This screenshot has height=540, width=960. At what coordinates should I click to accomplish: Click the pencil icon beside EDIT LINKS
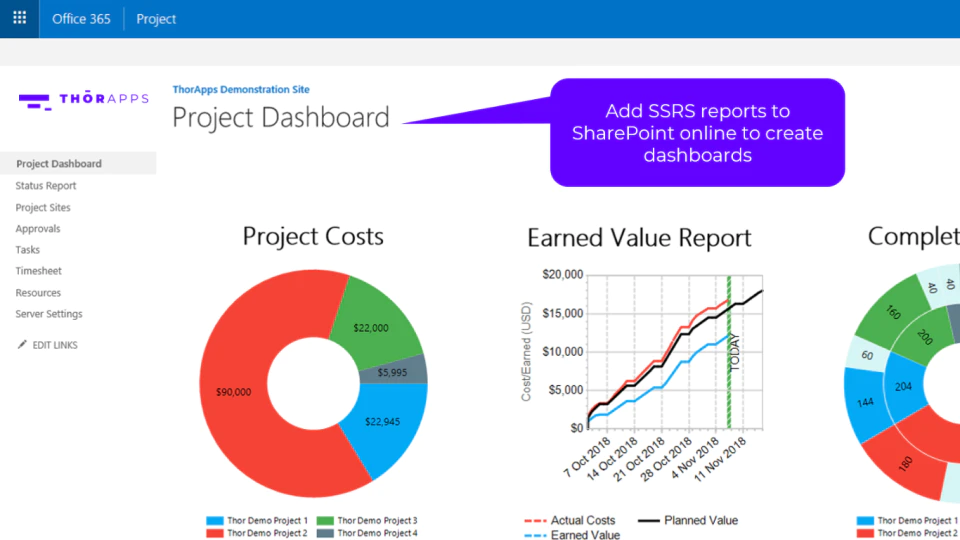click(x=22, y=345)
